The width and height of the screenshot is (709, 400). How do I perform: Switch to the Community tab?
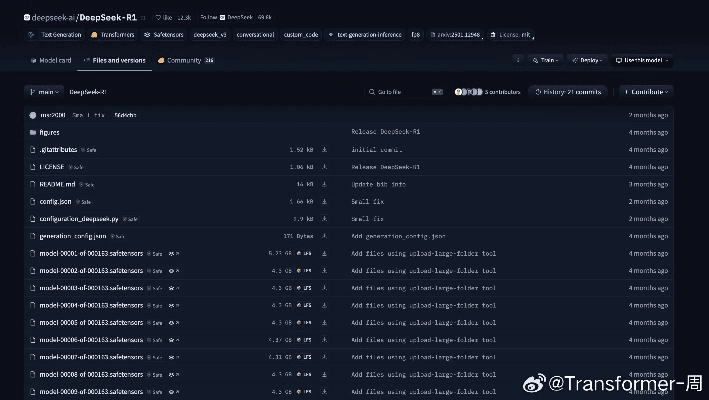(185, 60)
